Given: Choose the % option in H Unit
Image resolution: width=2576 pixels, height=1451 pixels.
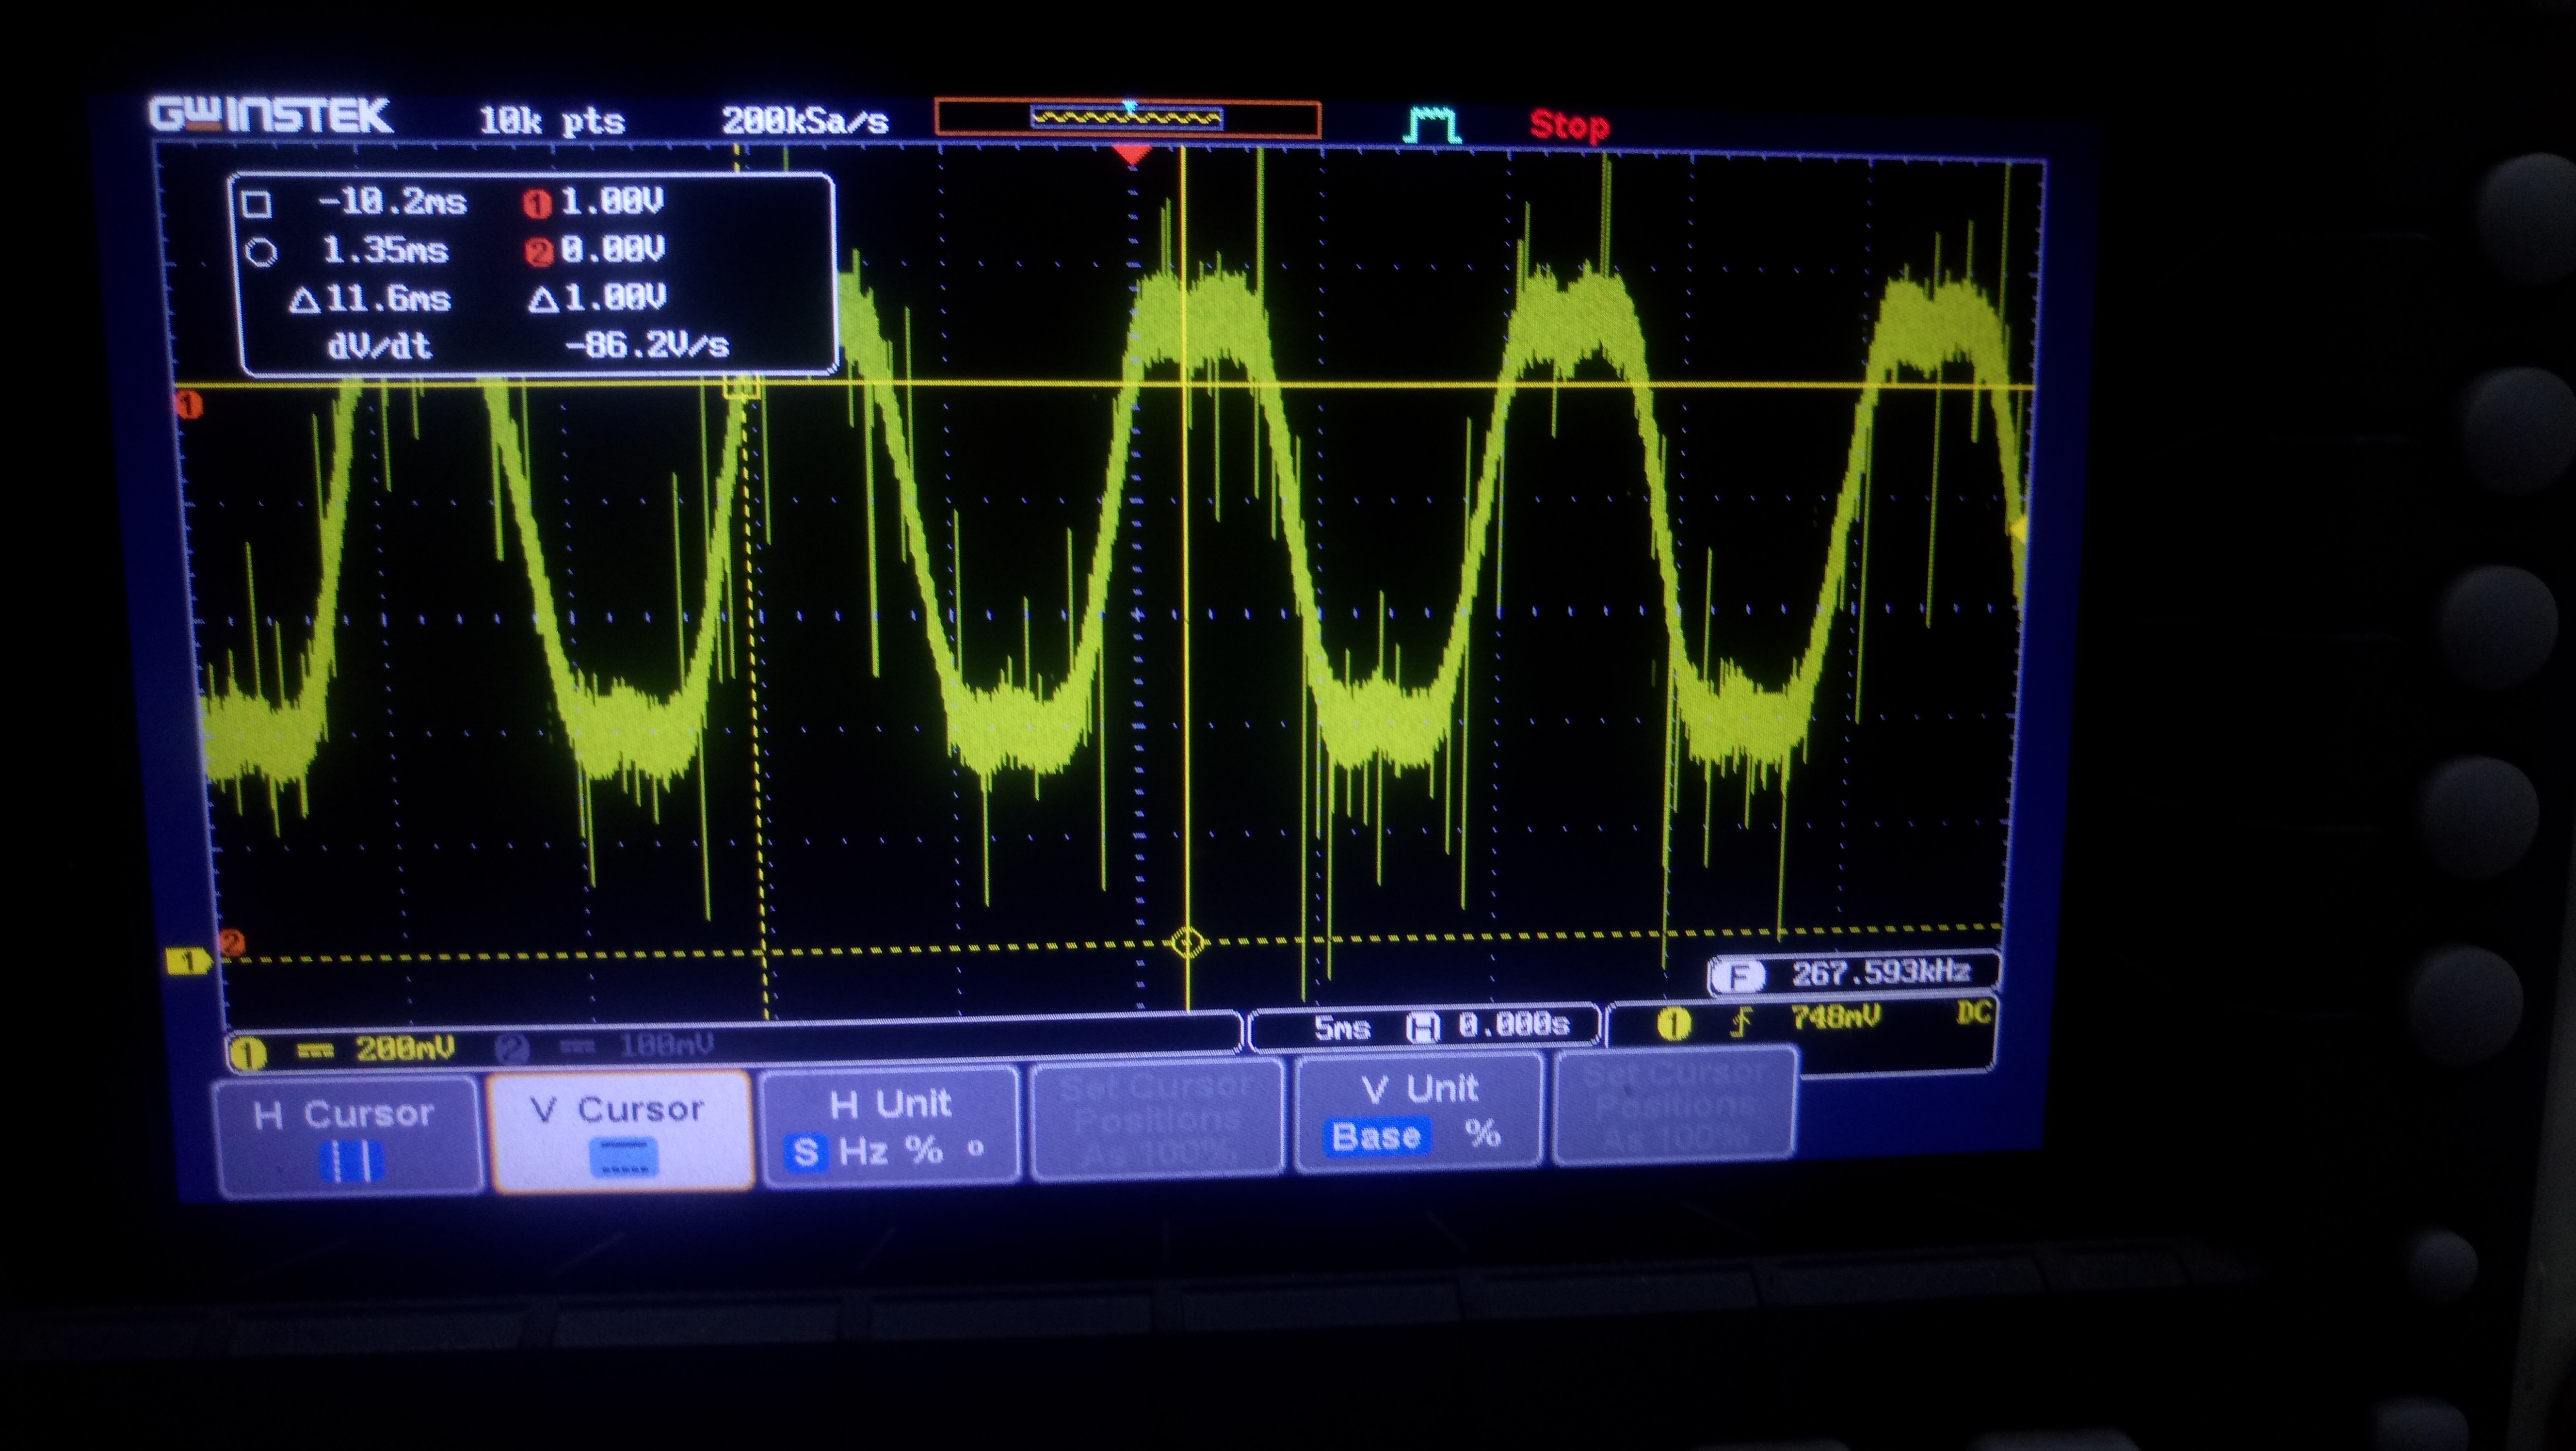Looking at the screenshot, I should [x=925, y=1150].
